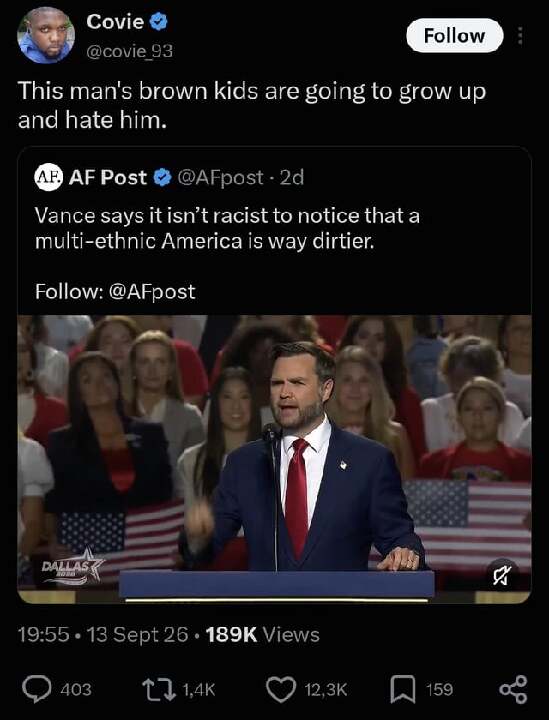Viewport: 549px width, 720px height.
Task: Open the 189K Views analytics
Action: point(263,635)
